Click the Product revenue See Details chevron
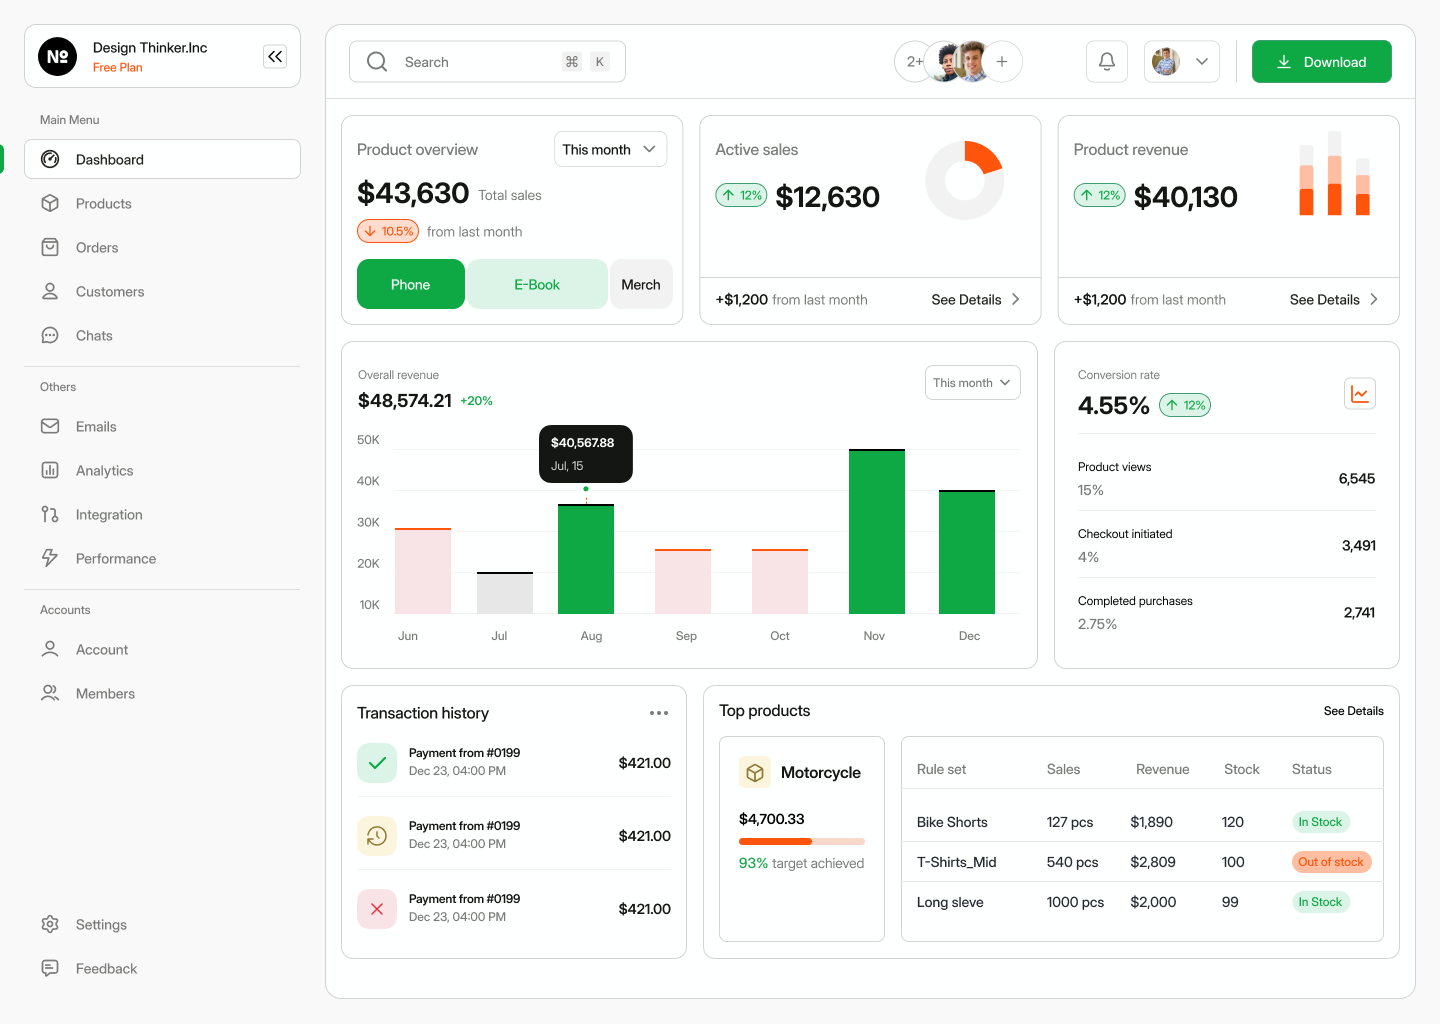 (x=1374, y=299)
